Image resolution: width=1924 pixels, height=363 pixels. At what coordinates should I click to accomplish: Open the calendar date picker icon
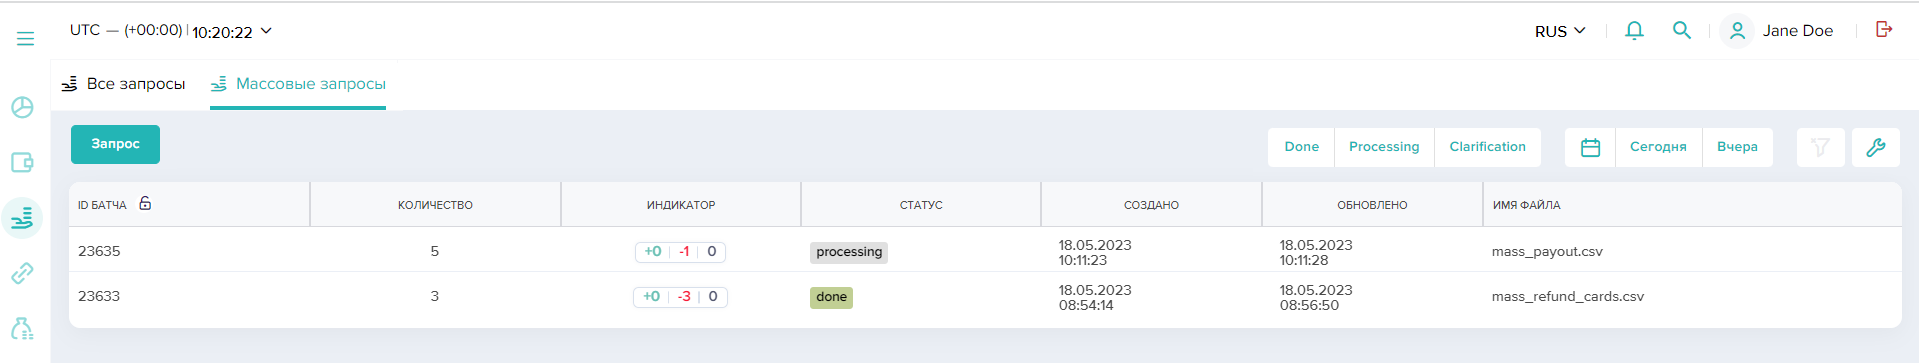1590,147
